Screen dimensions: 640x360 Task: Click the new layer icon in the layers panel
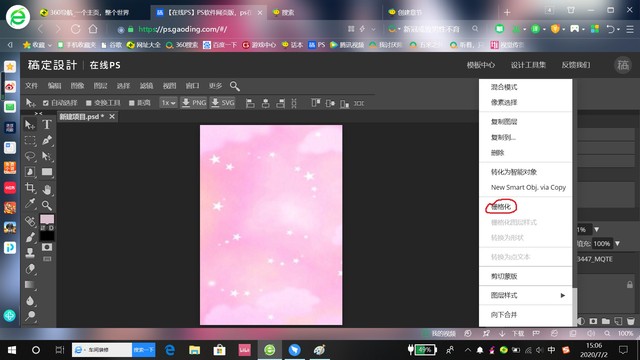click(618, 321)
